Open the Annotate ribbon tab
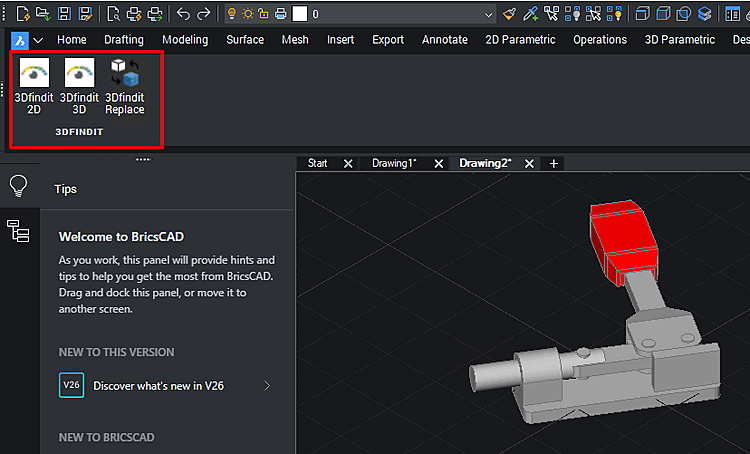 pyautogui.click(x=445, y=40)
